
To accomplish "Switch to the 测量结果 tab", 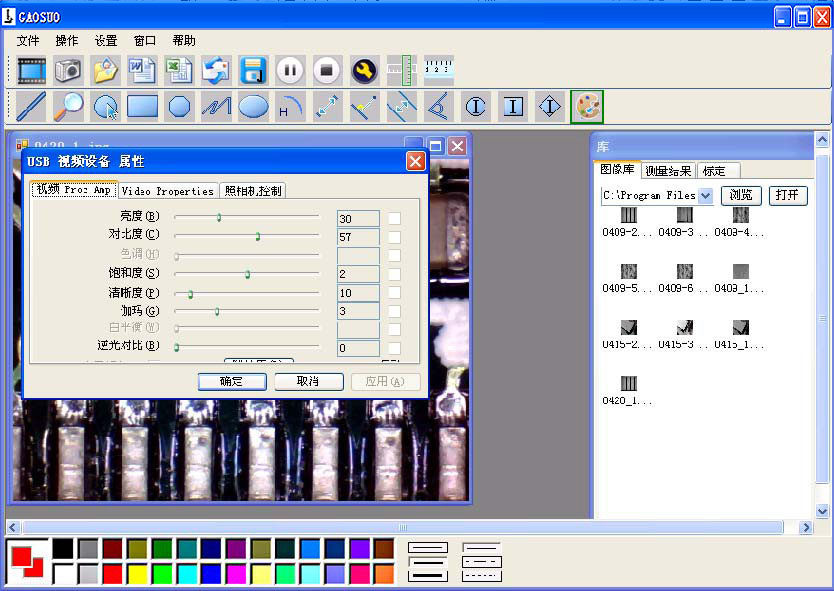I will (668, 171).
